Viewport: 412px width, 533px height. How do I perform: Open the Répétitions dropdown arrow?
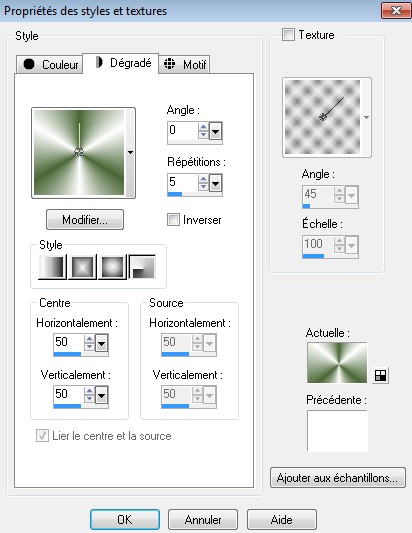click(216, 184)
